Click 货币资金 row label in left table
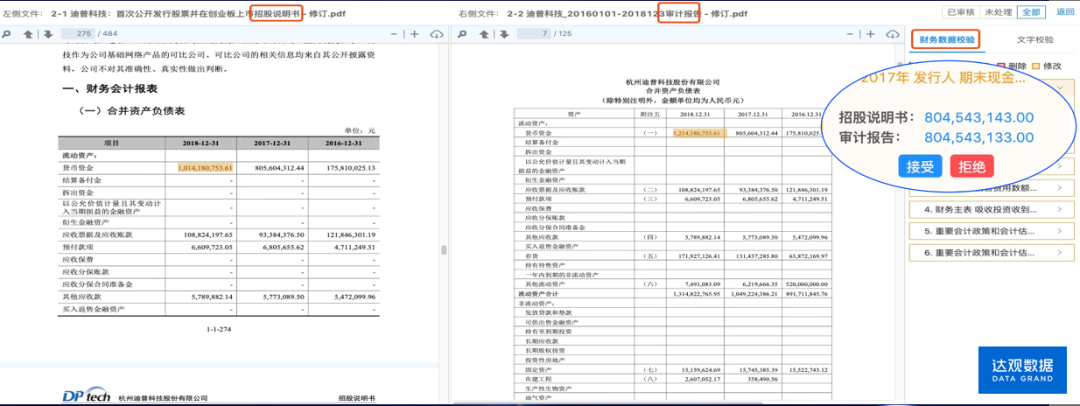Screen dimensions: 1080x406 (x=78, y=168)
